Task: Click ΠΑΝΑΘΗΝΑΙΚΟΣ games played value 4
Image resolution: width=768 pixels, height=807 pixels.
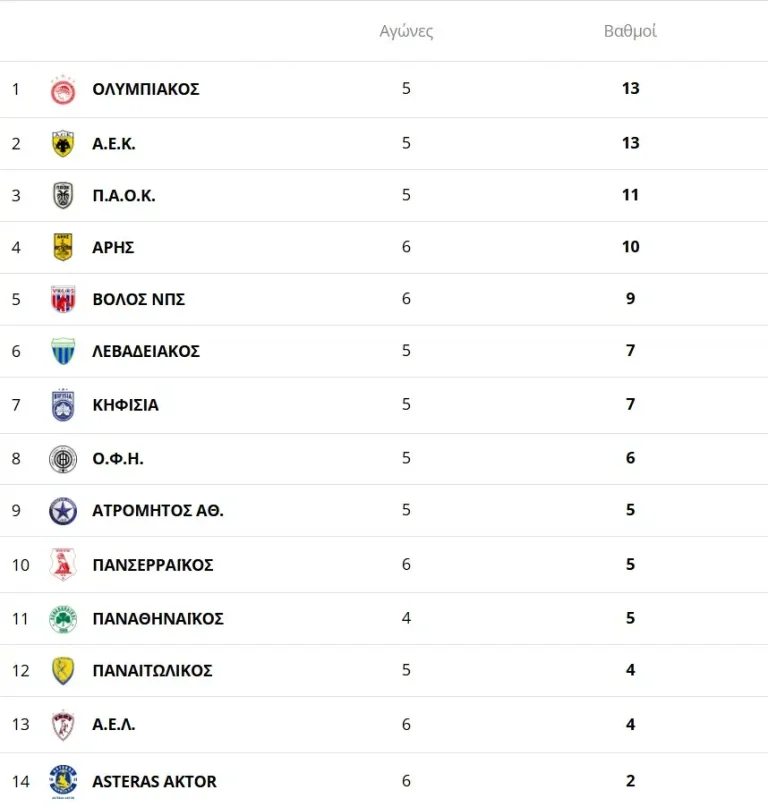Action: [406, 618]
